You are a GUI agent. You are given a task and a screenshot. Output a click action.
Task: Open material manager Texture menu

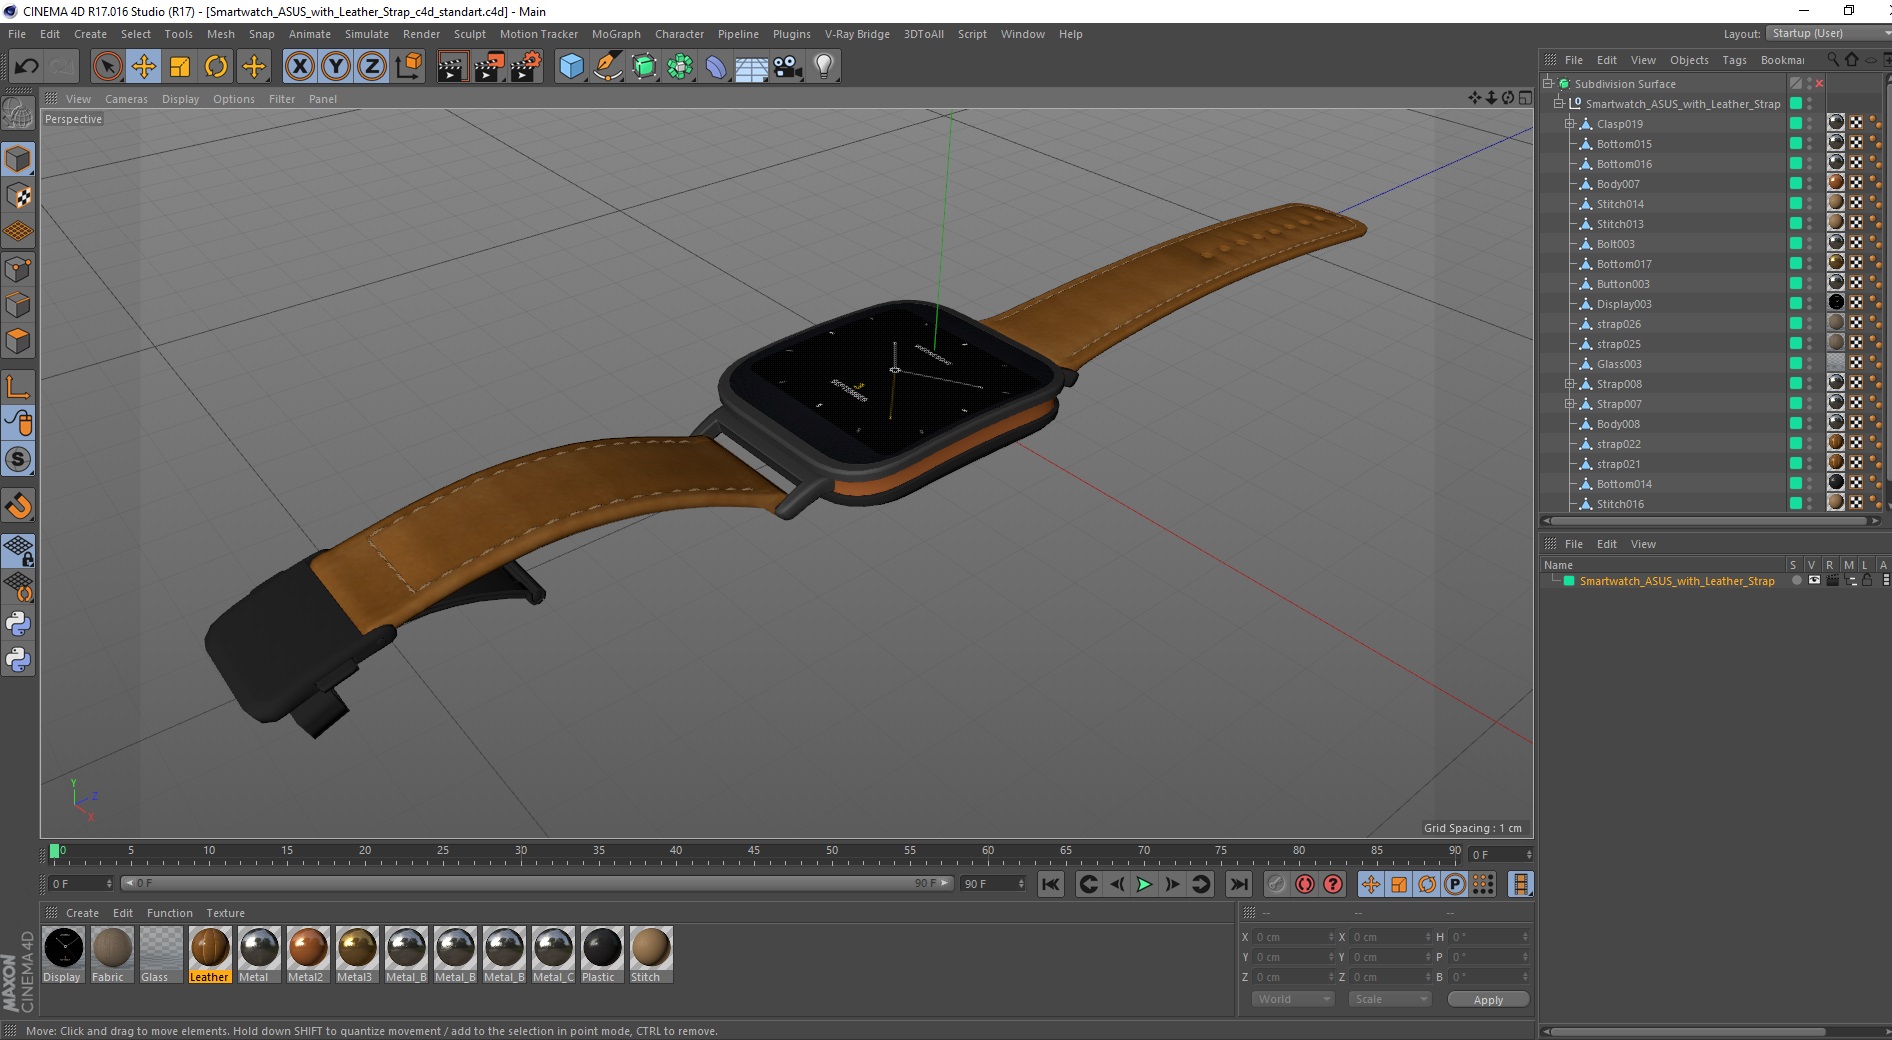click(x=225, y=913)
